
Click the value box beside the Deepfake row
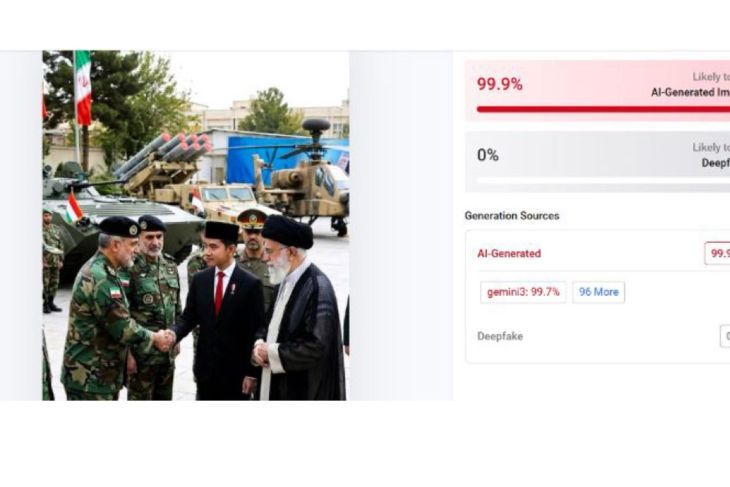[x=725, y=336]
